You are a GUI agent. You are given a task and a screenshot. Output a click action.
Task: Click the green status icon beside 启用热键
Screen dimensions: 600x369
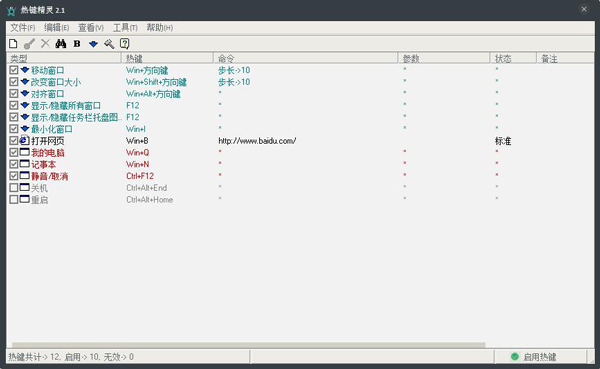pos(515,357)
